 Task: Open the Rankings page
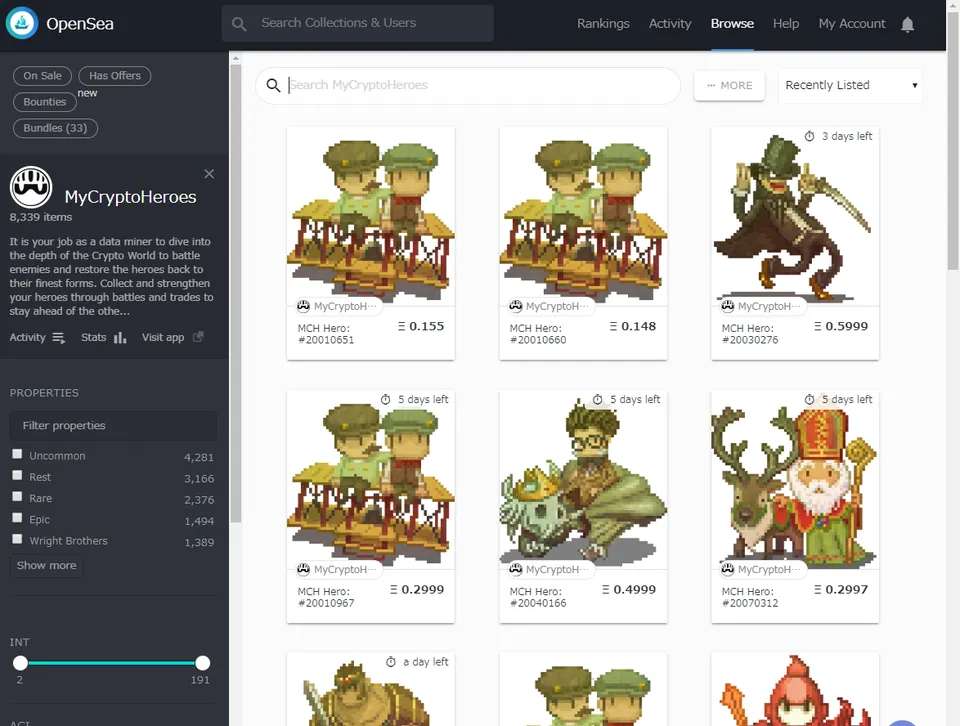coord(603,24)
